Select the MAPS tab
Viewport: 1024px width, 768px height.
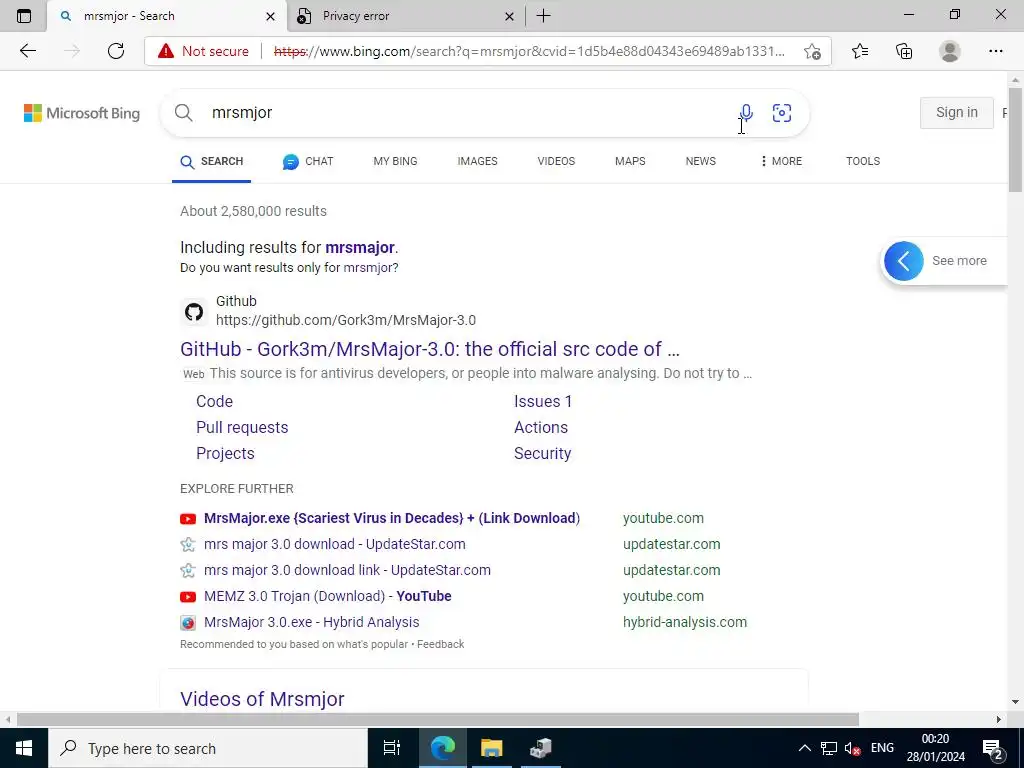(630, 161)
